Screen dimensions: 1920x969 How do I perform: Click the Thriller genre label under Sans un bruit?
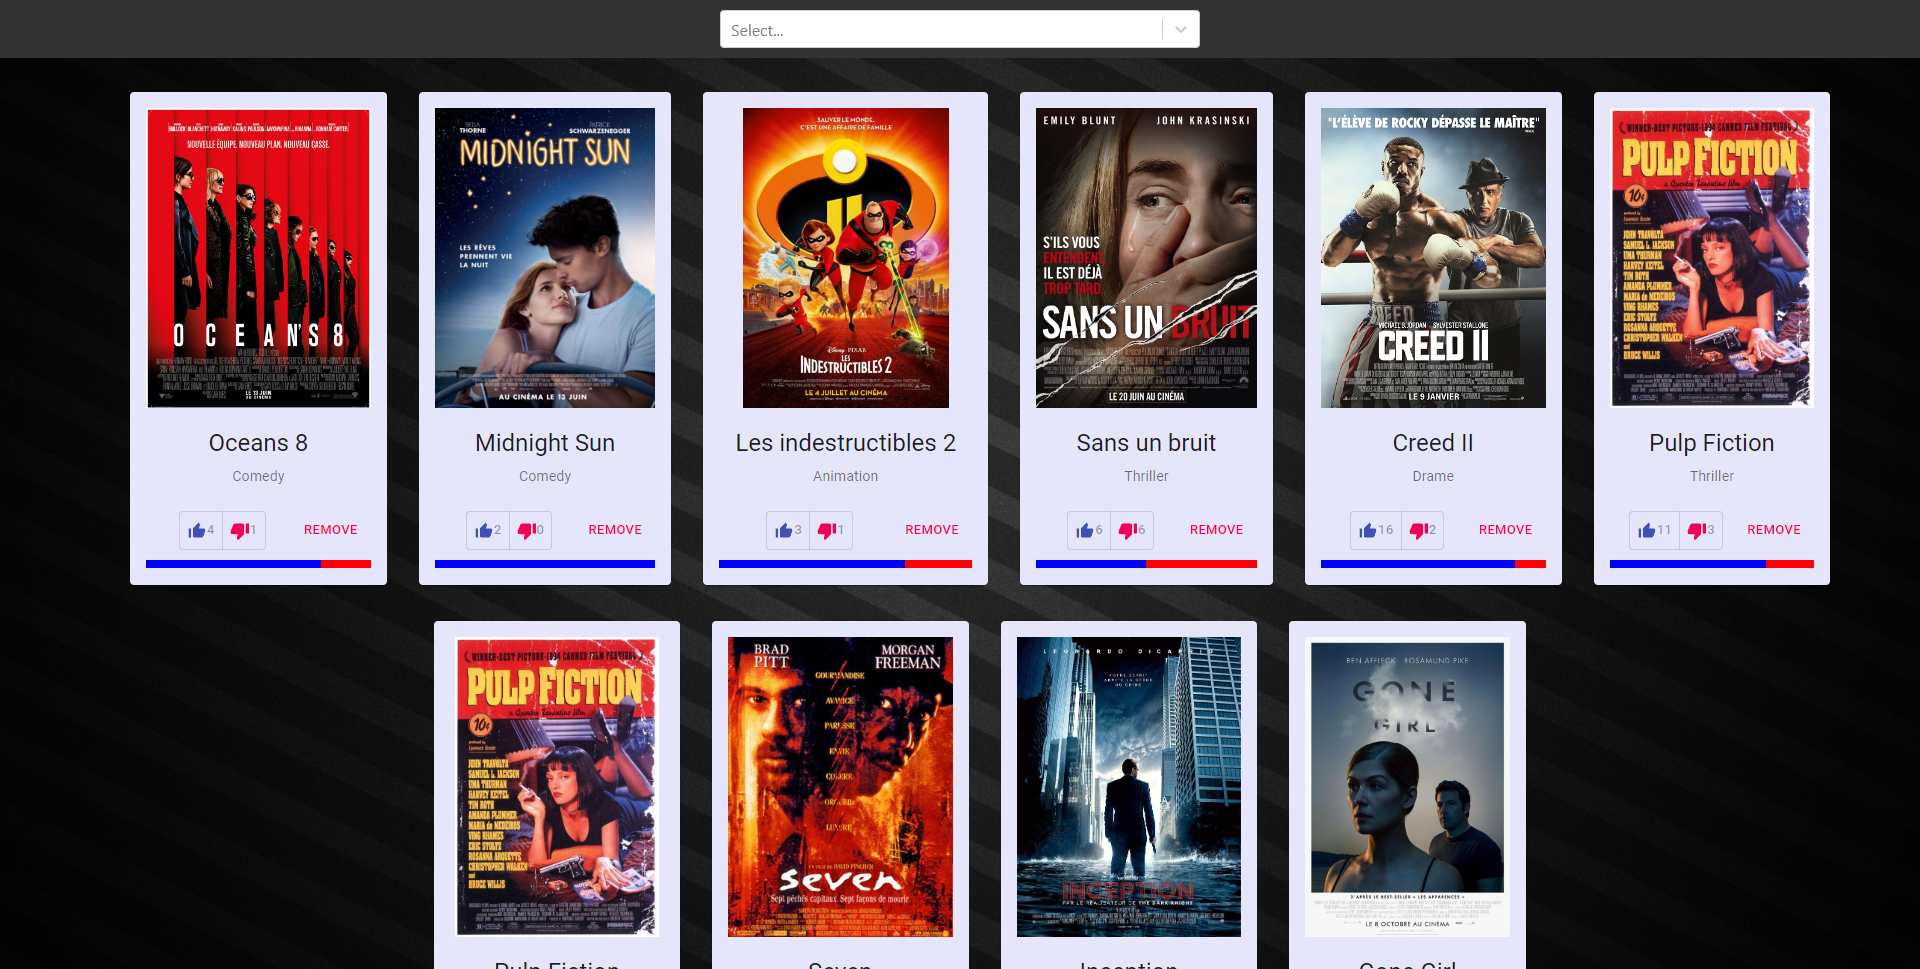click(1146, 476)
